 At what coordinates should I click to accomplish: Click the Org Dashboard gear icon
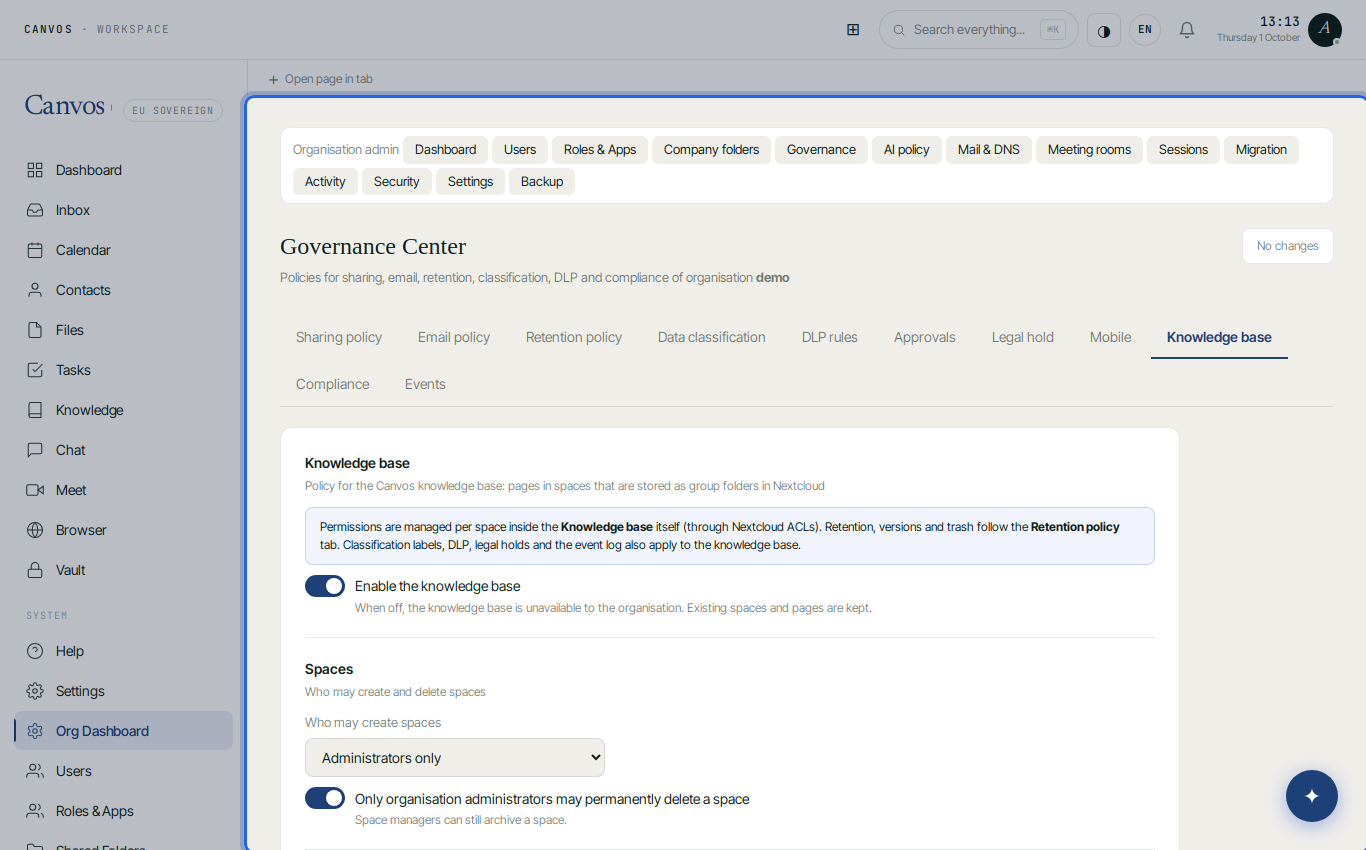(35, 731)
